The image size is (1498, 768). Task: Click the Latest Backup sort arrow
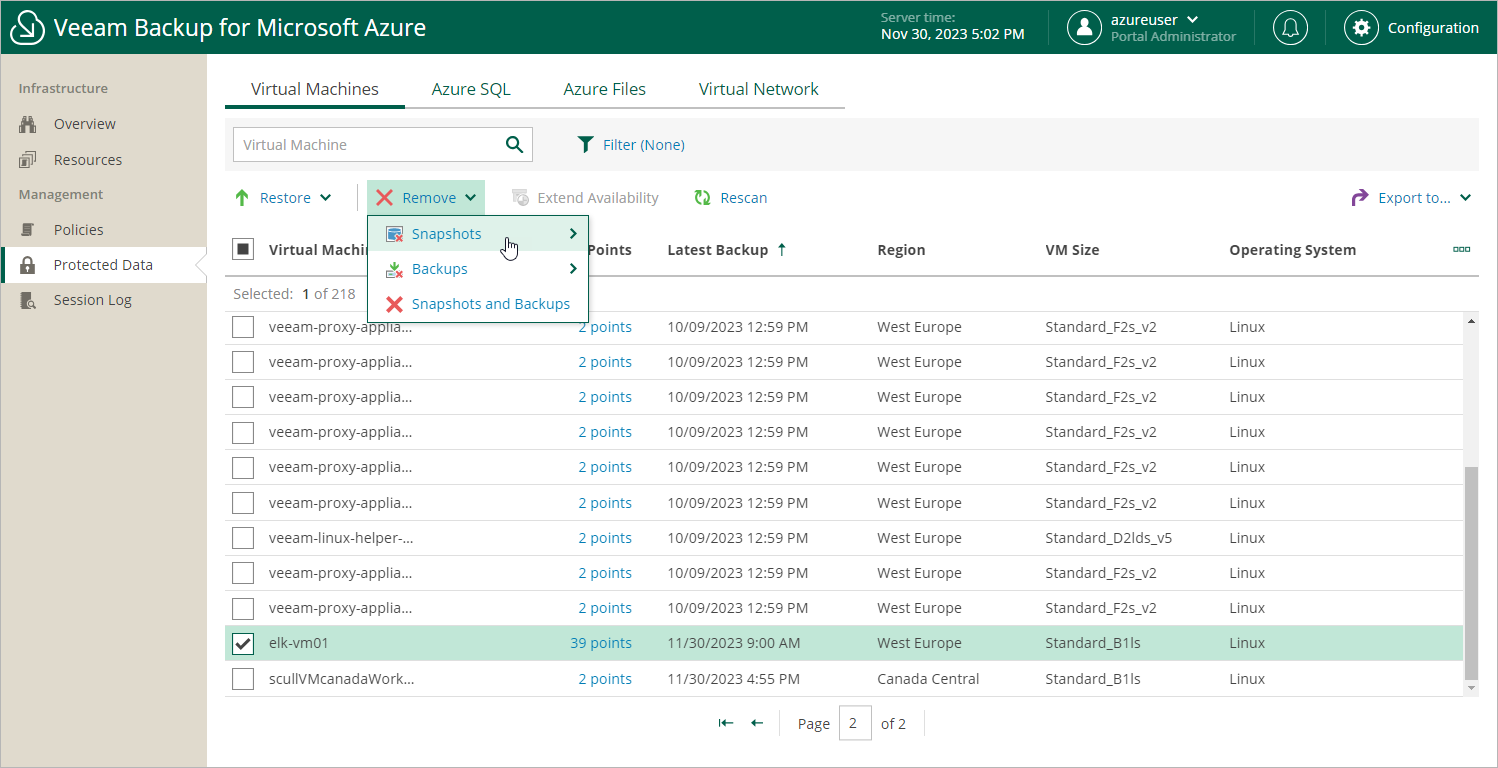(x=782, y=249)
